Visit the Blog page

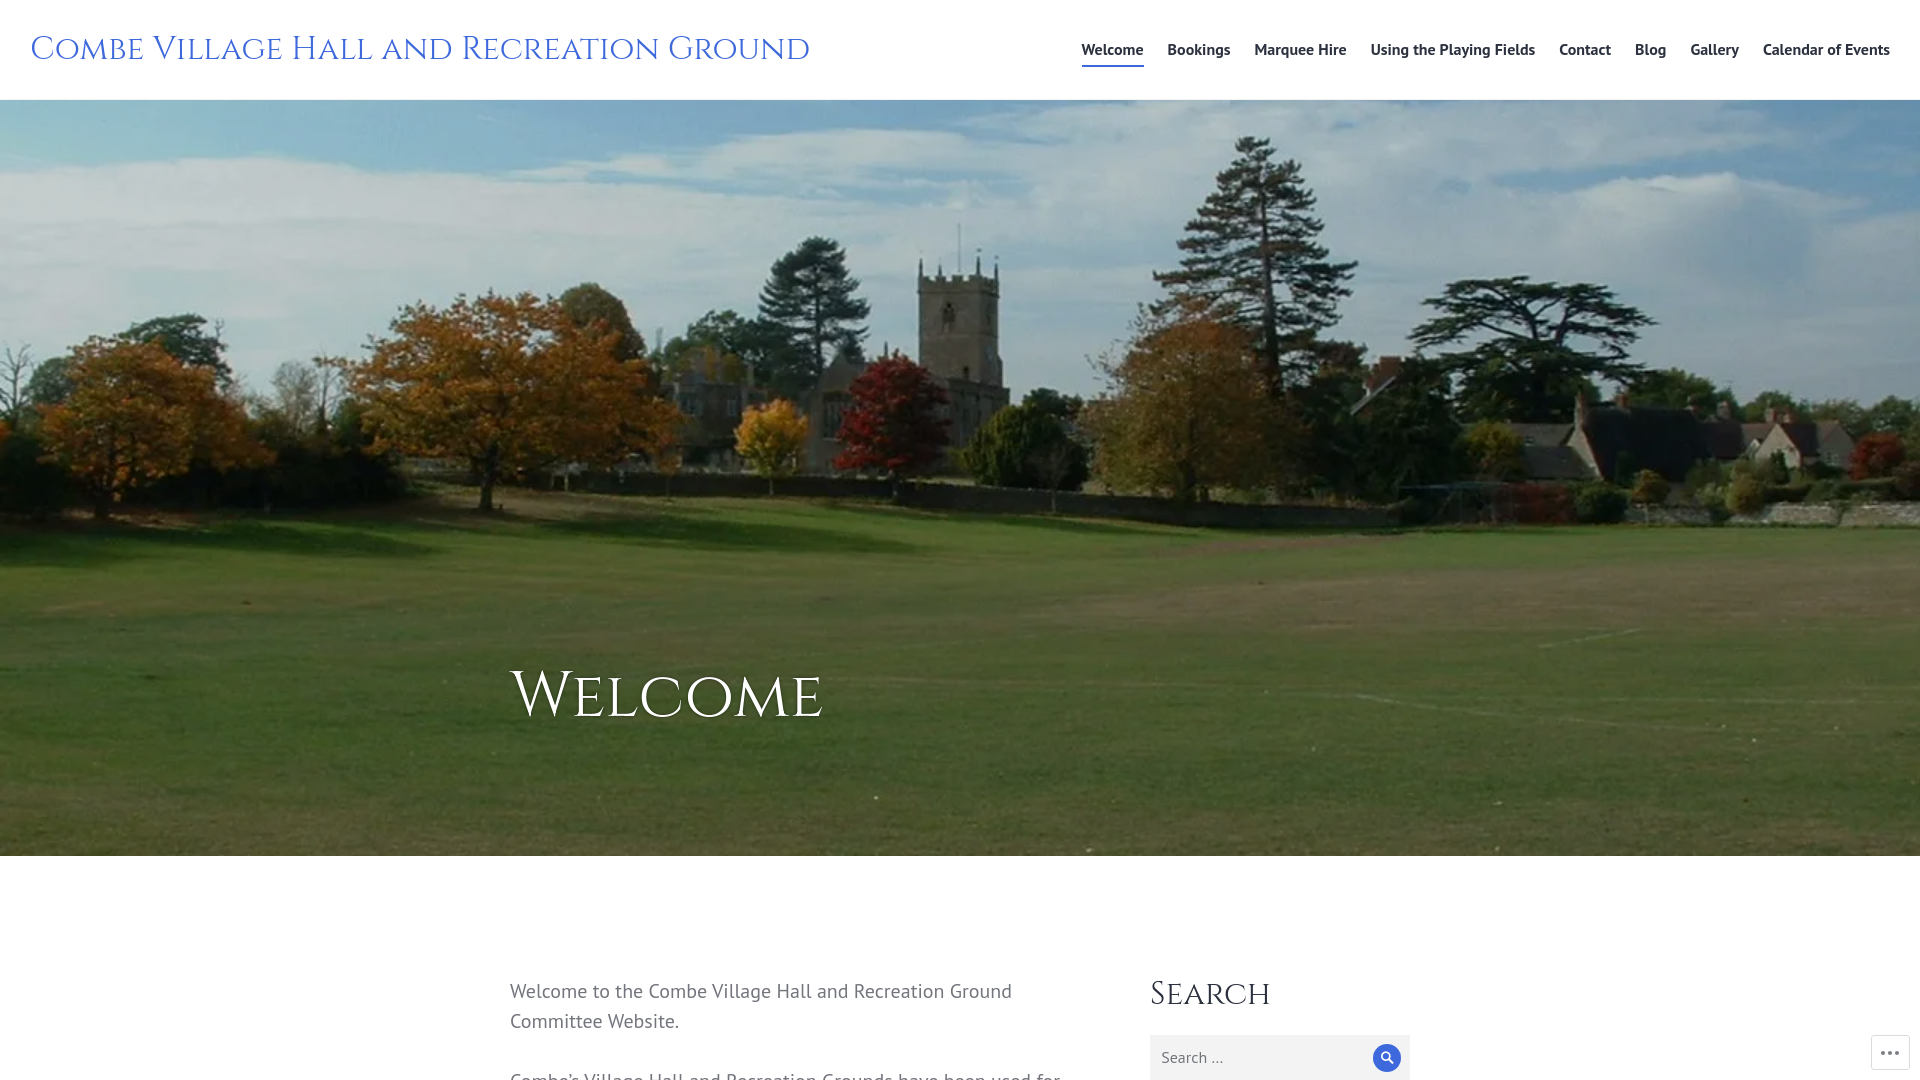click(1650, 50)
